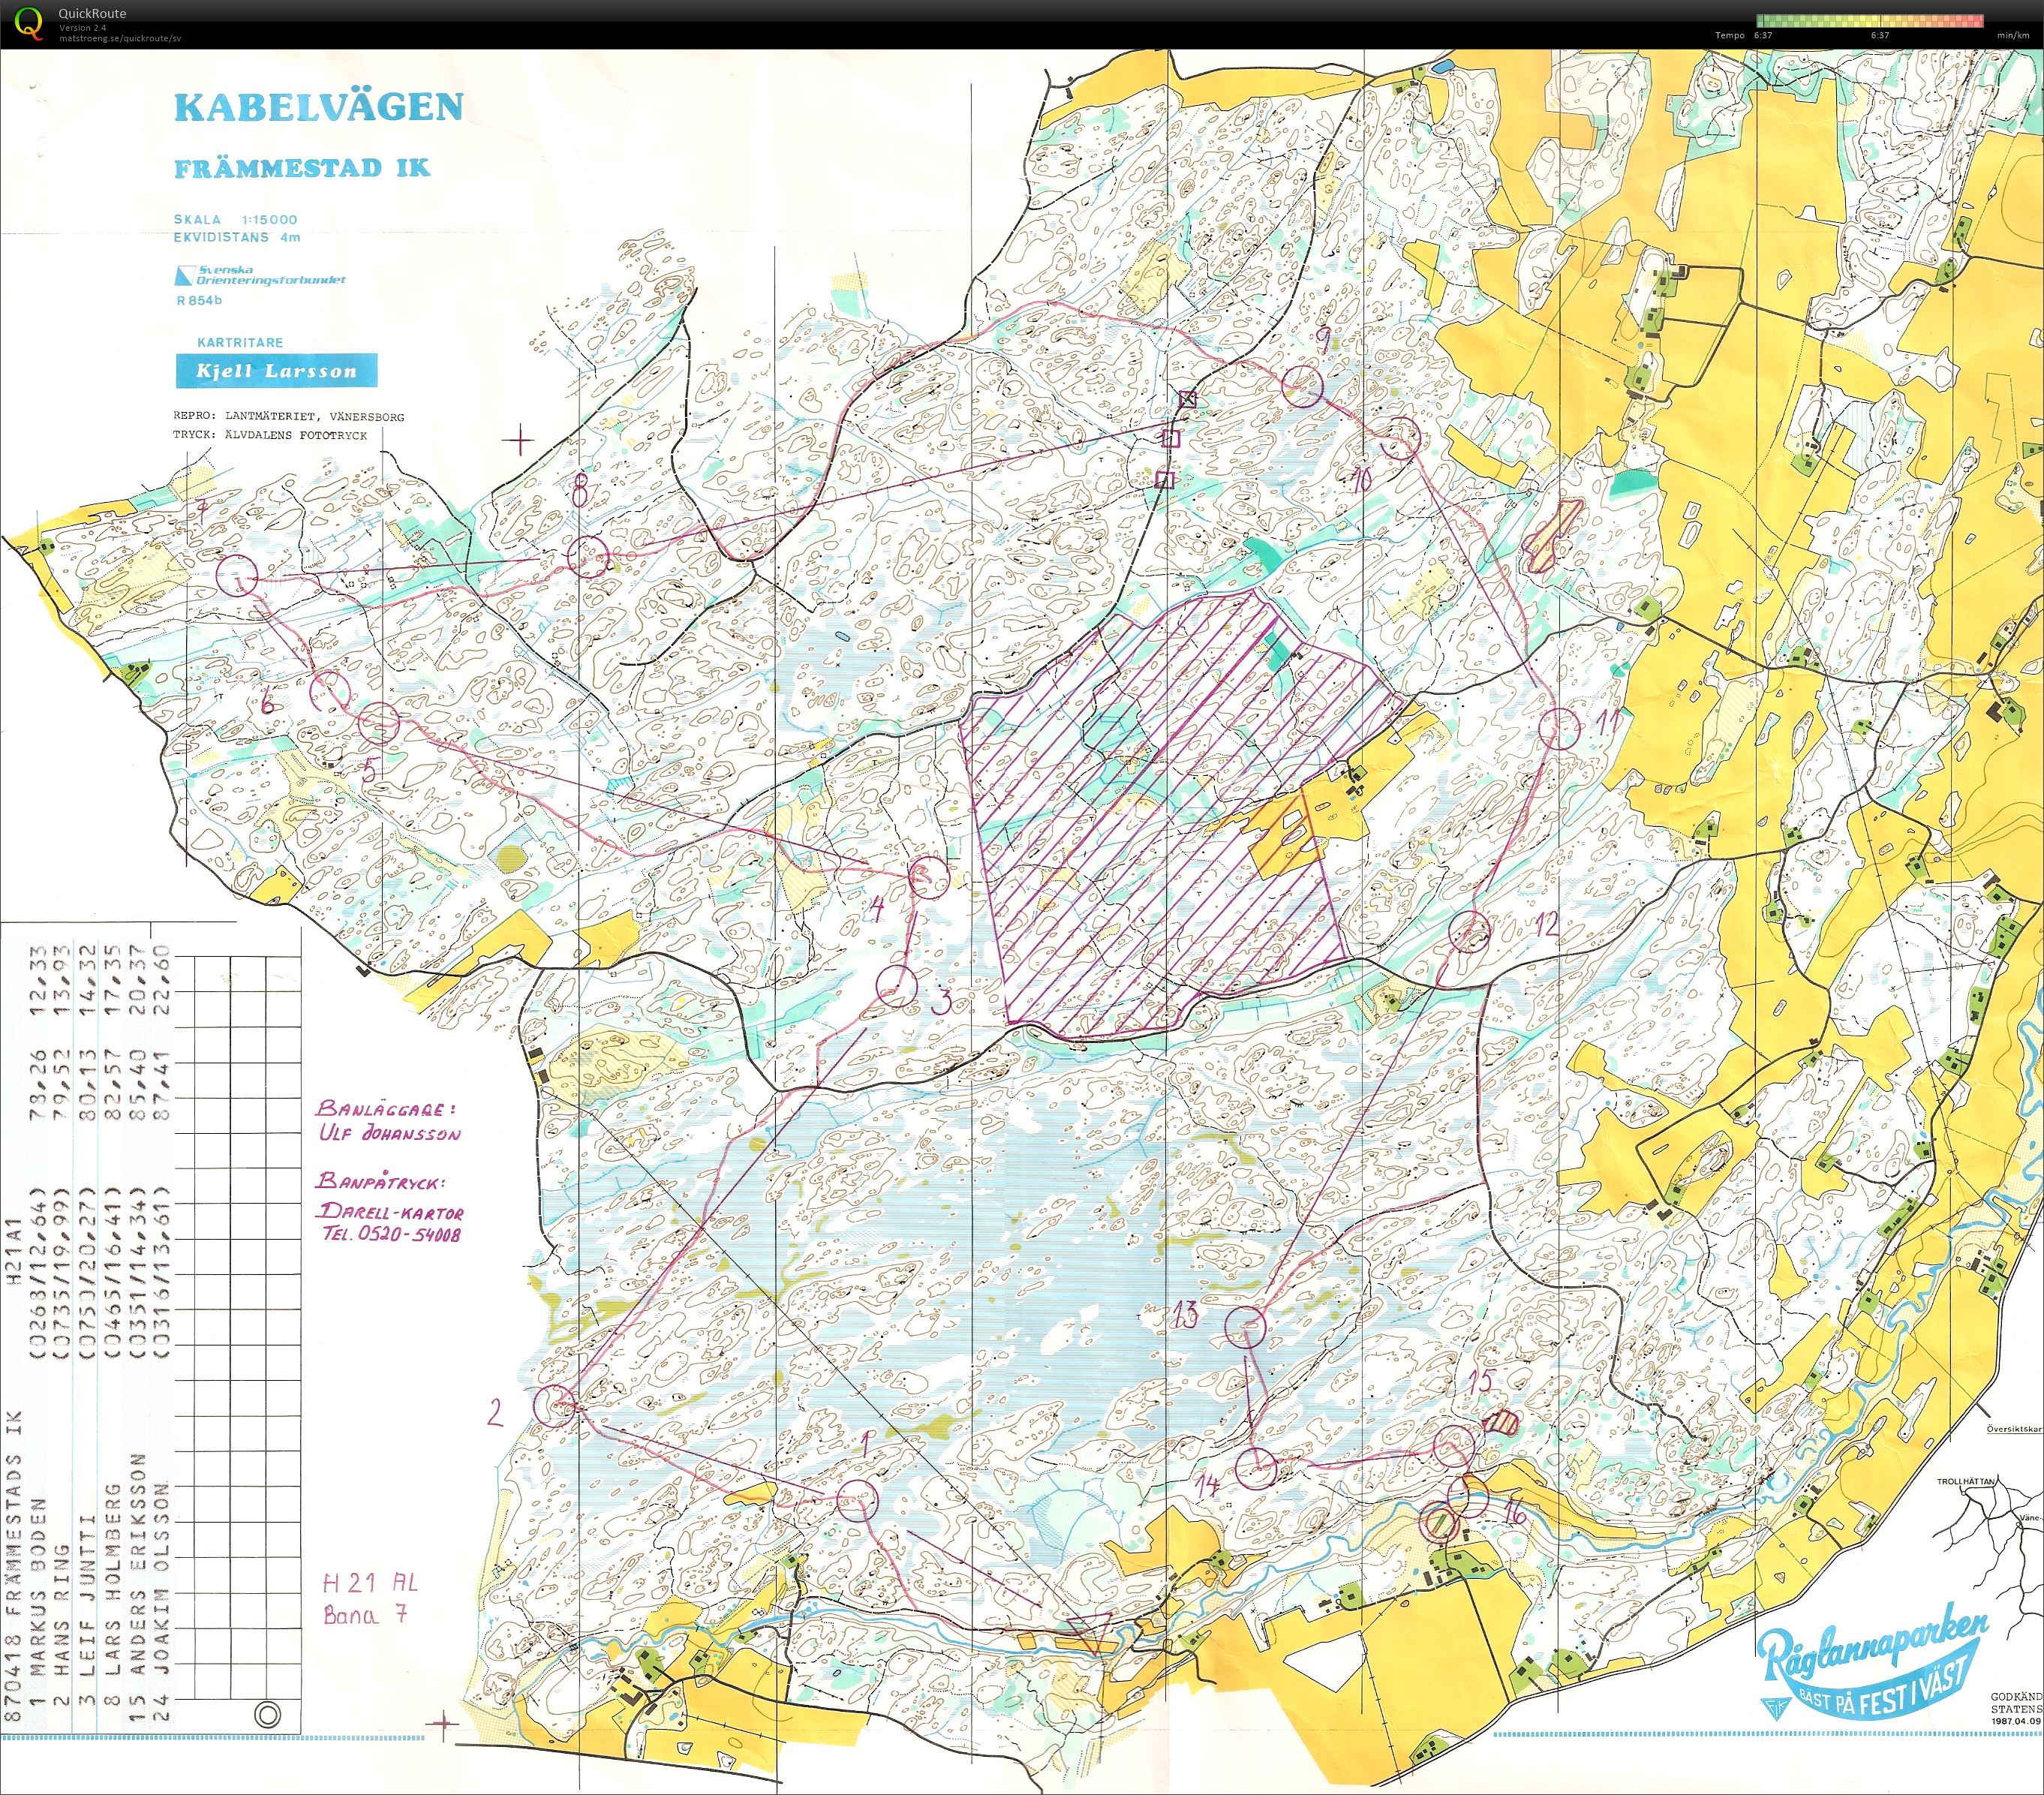Screen dimensions: 2044x1795
Task: Click the QuickRoute title text
Action: tap(92, 14)
